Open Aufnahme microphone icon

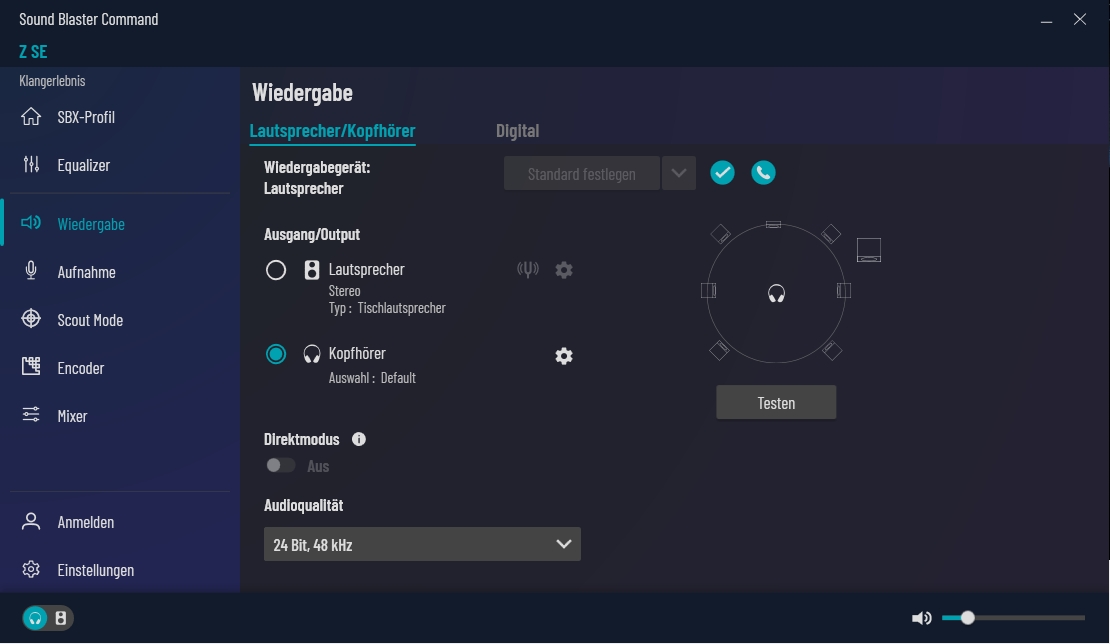[x=30, y=271]
